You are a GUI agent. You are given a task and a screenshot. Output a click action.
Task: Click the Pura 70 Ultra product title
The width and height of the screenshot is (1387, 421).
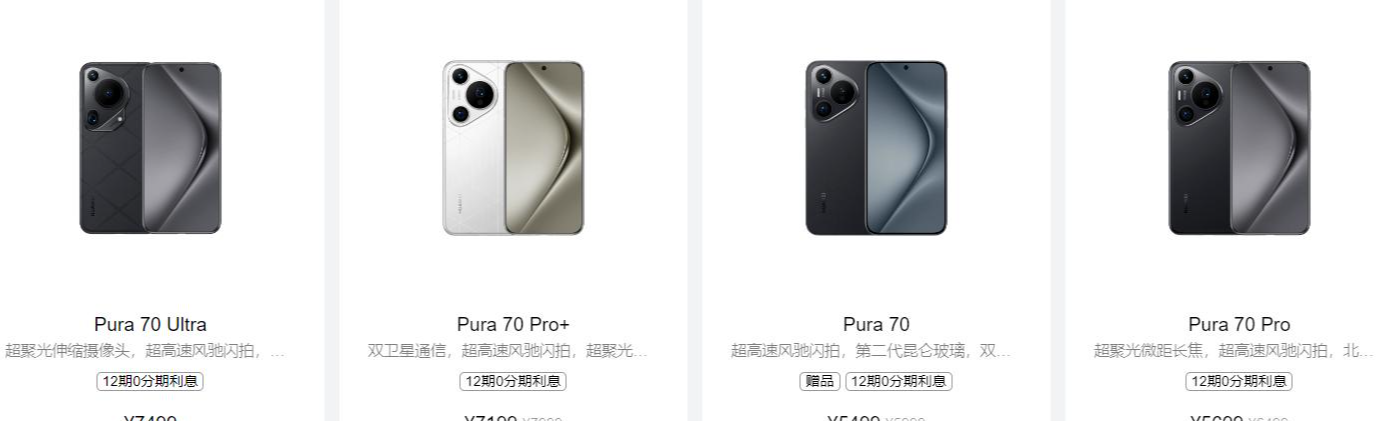click(150, 325)
